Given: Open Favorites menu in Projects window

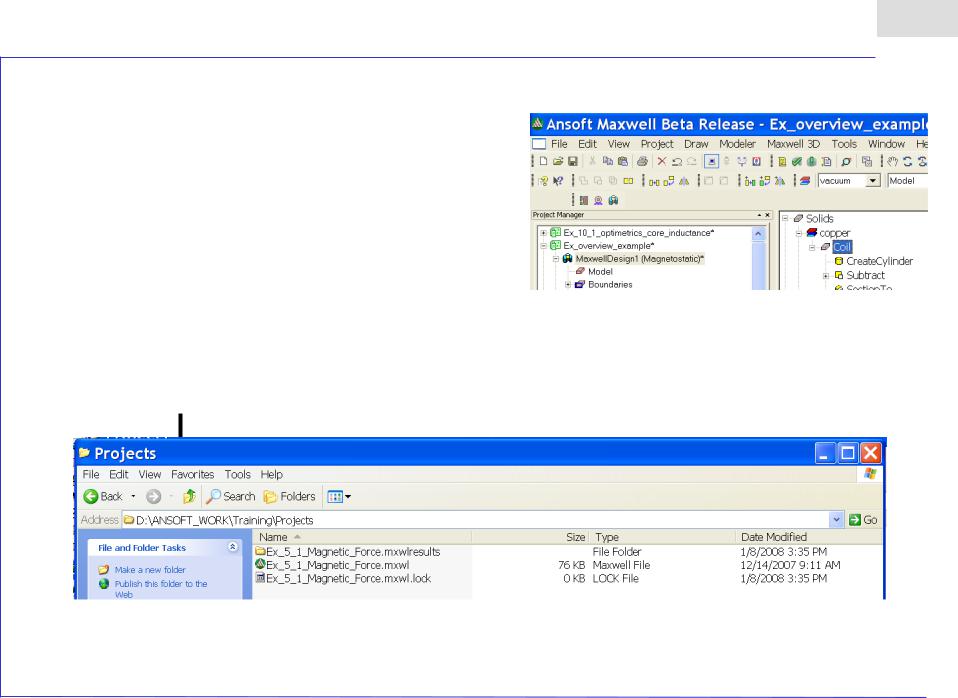Looking at the screenshot, I should (192, 474).
